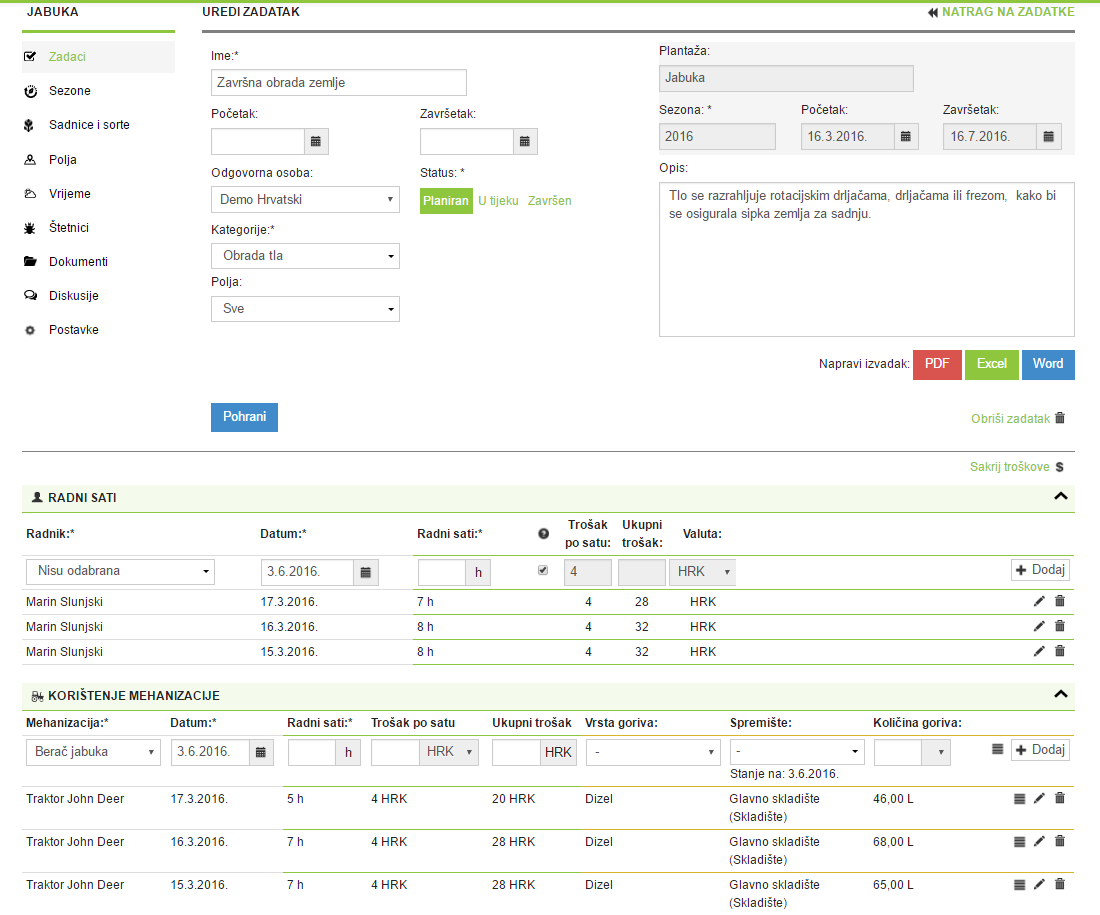Open Polja dropdown showing Sve

[305, 309]
